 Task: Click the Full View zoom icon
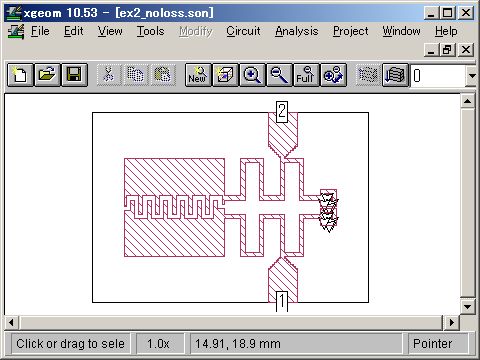306,75
